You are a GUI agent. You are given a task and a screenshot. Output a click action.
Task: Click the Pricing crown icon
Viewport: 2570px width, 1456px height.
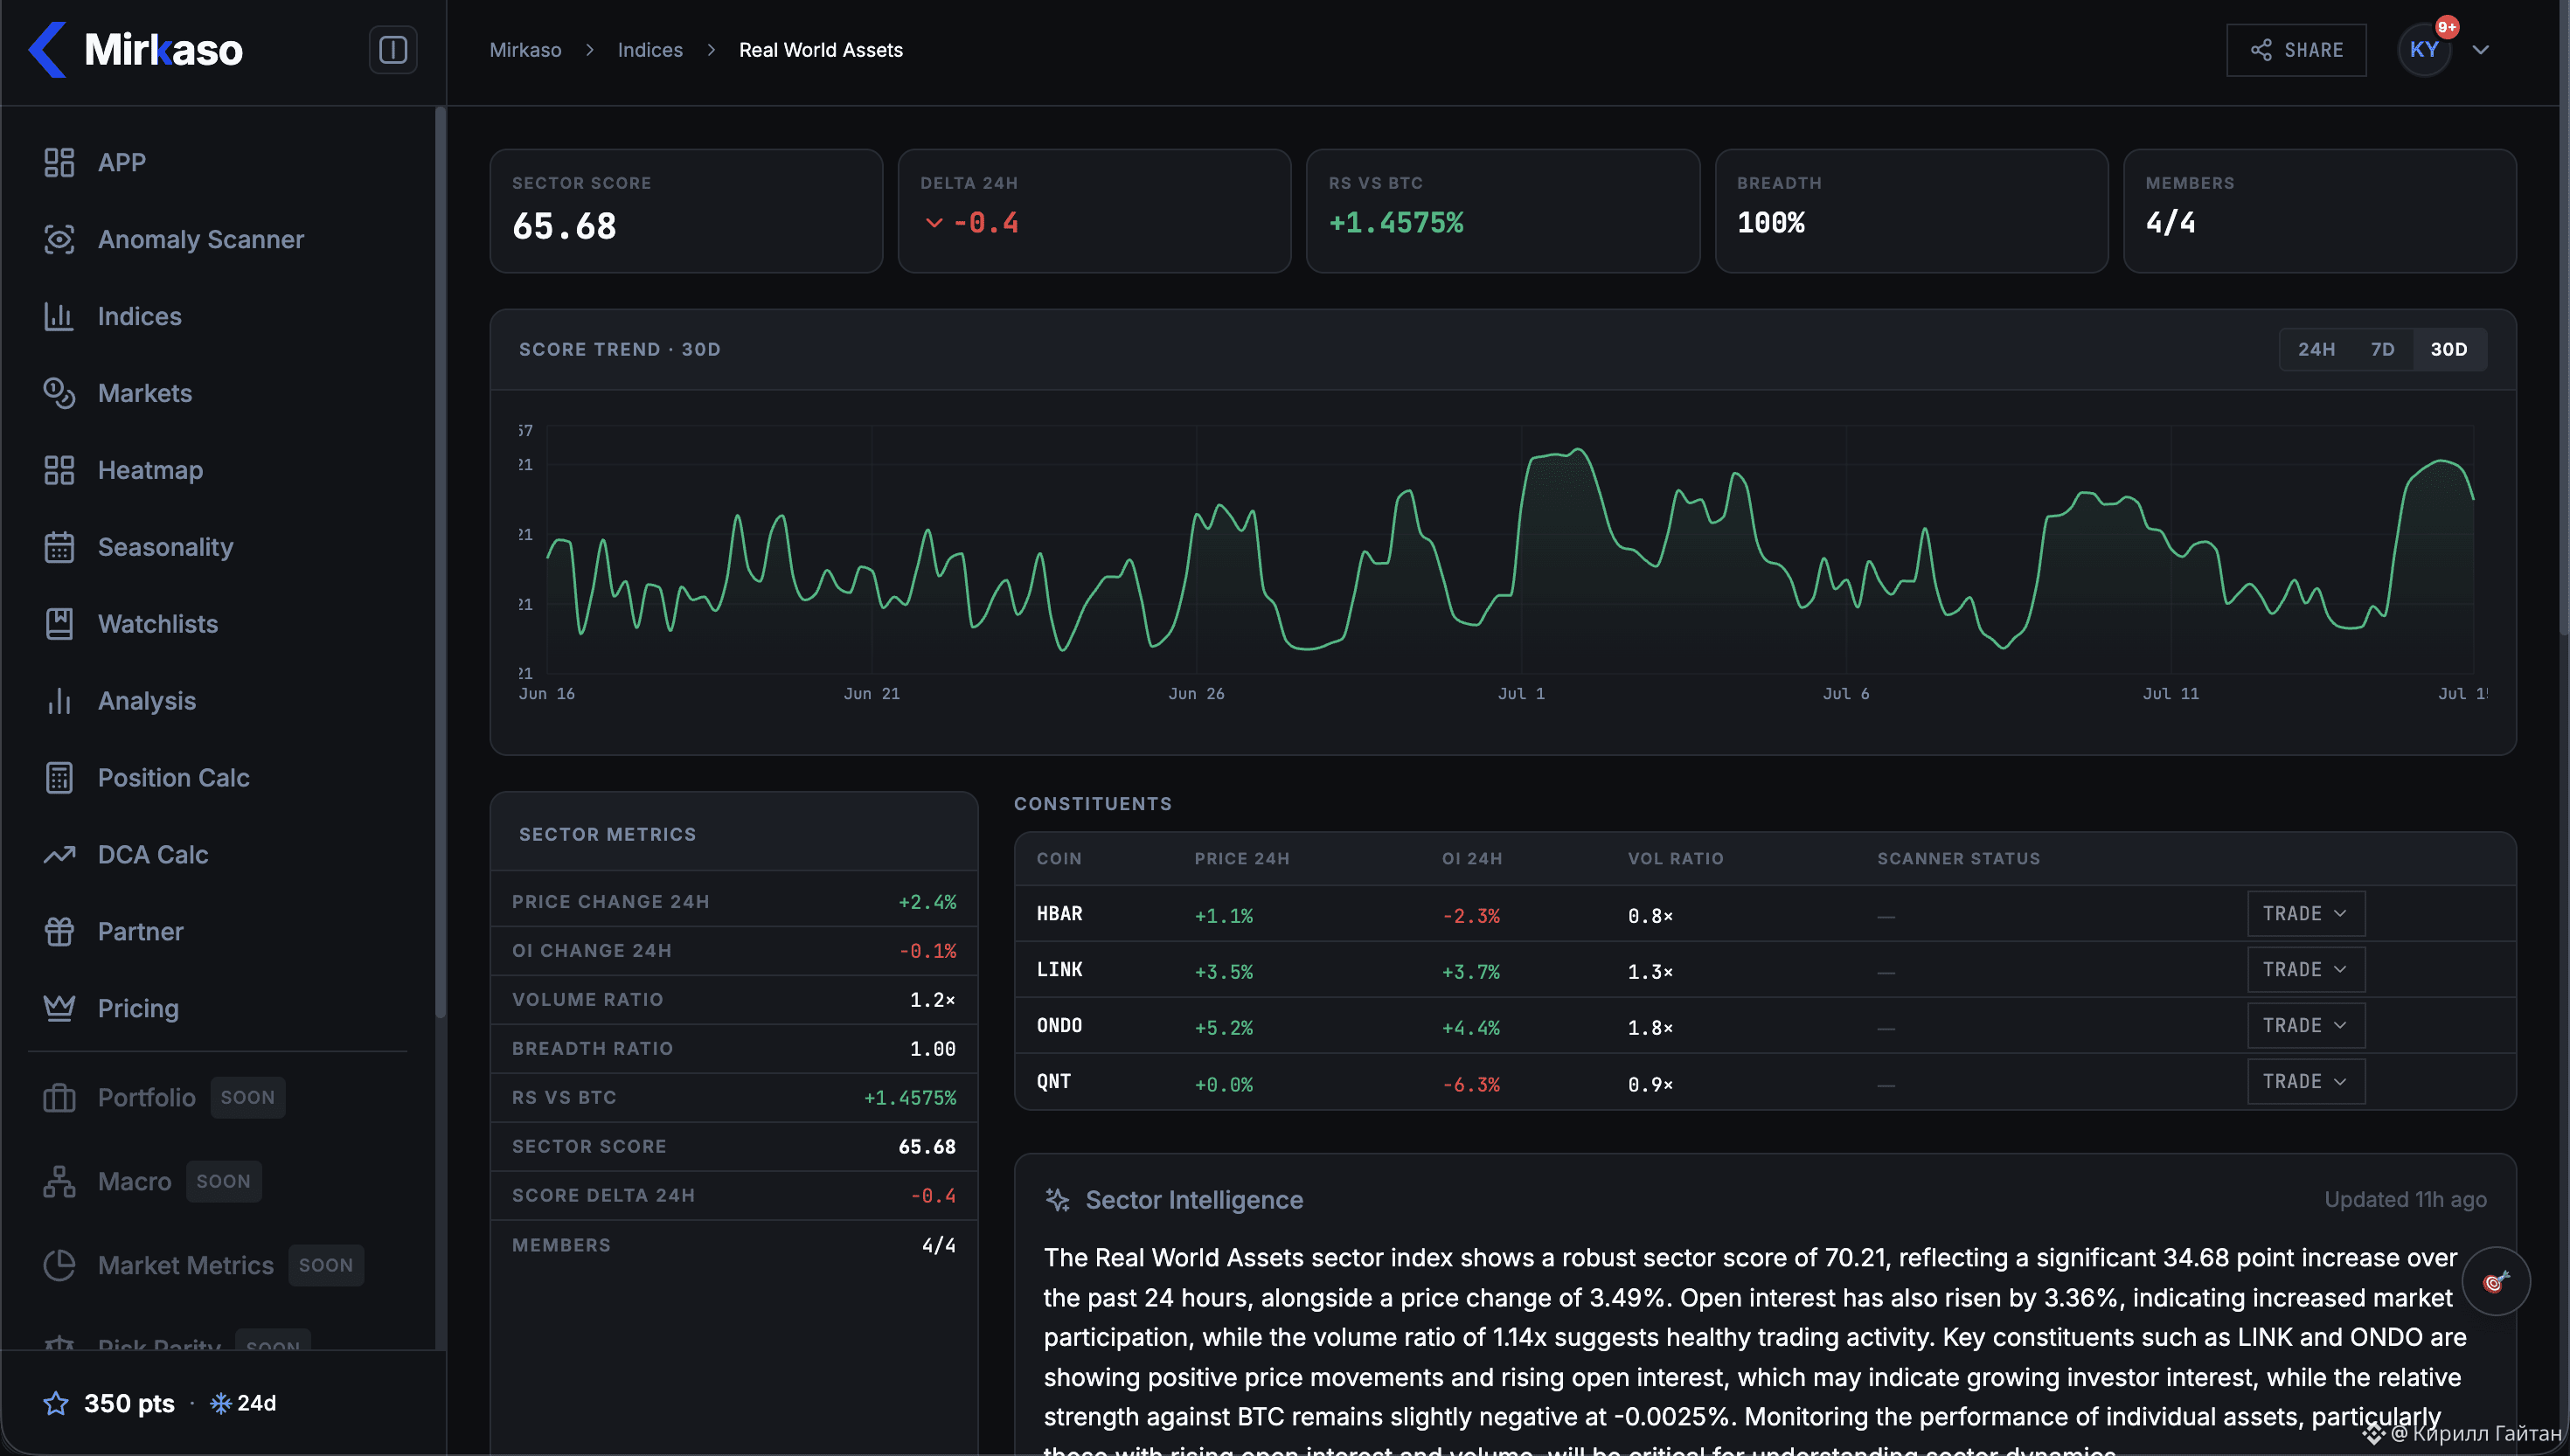point(59,1008)
